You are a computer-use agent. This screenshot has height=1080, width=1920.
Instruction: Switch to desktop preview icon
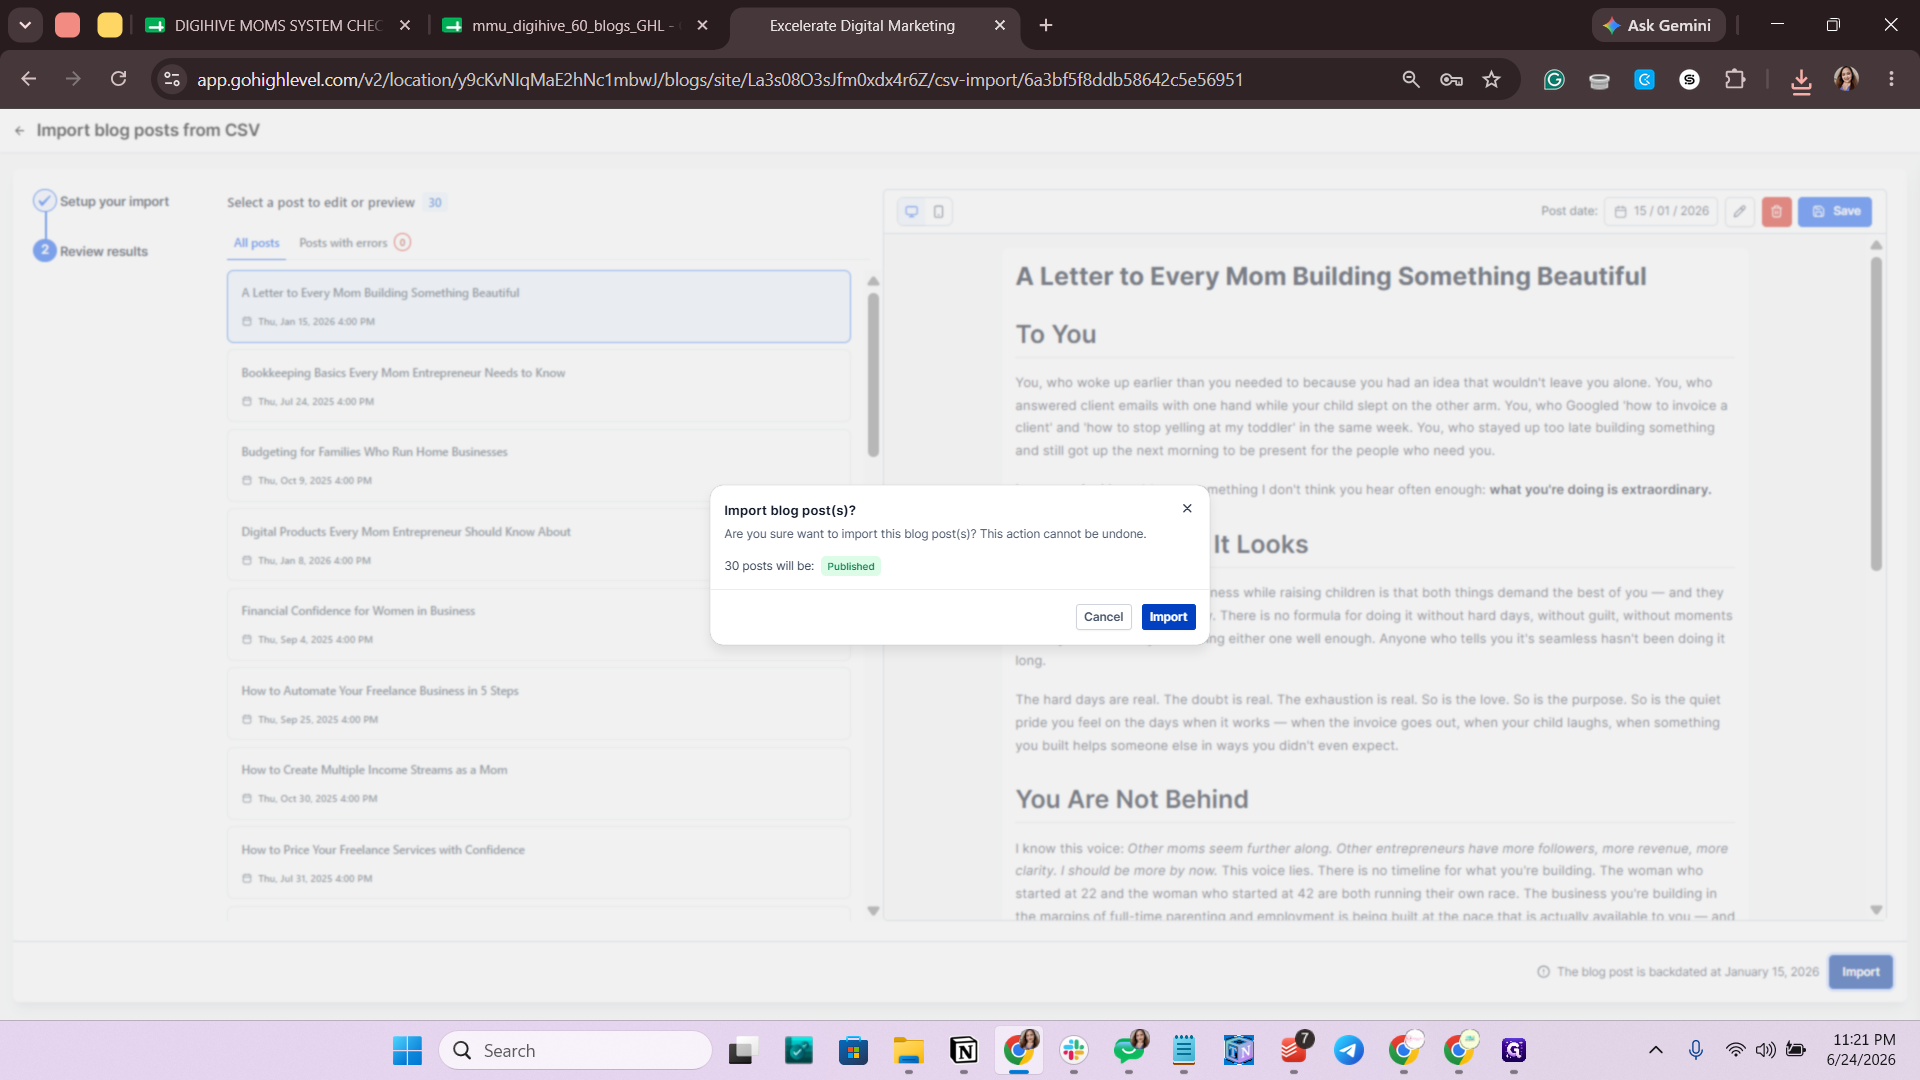(x=912, y=211)
